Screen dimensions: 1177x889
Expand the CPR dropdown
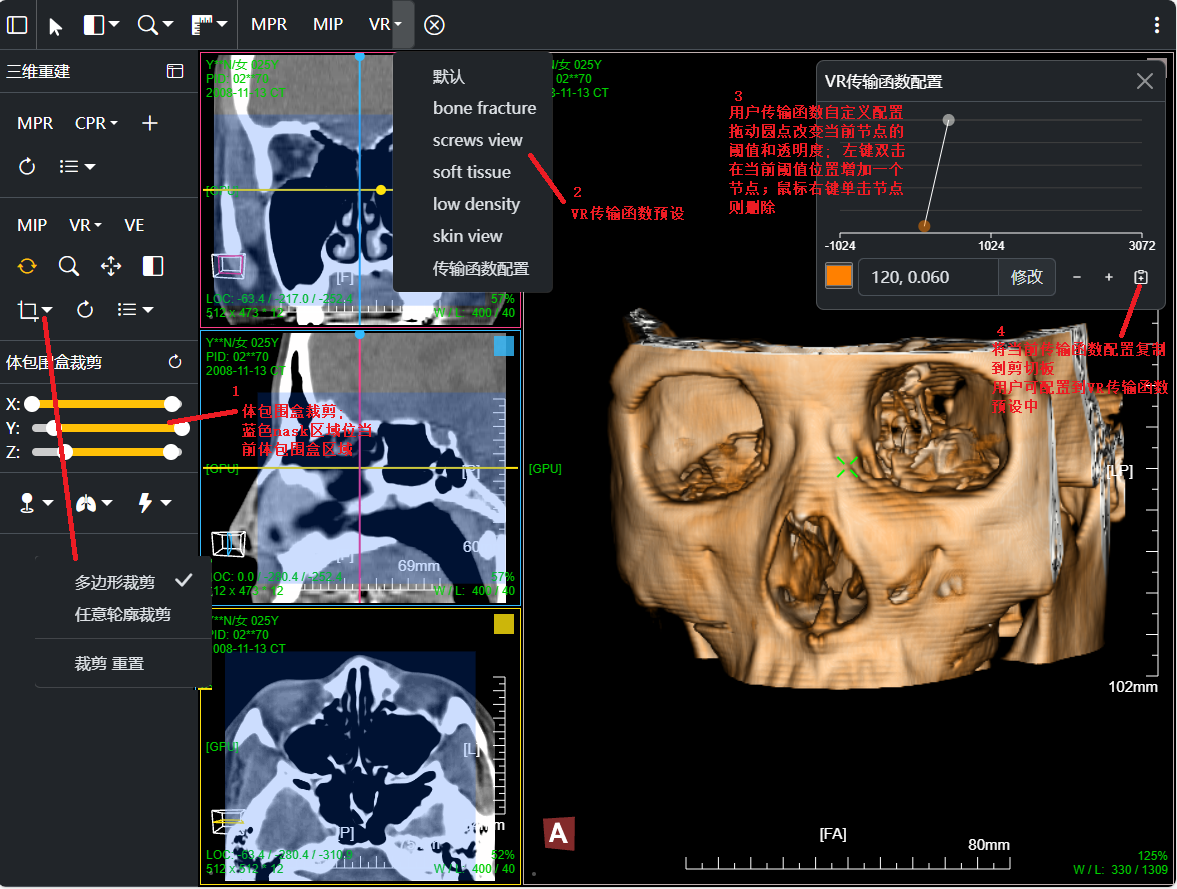96,123
